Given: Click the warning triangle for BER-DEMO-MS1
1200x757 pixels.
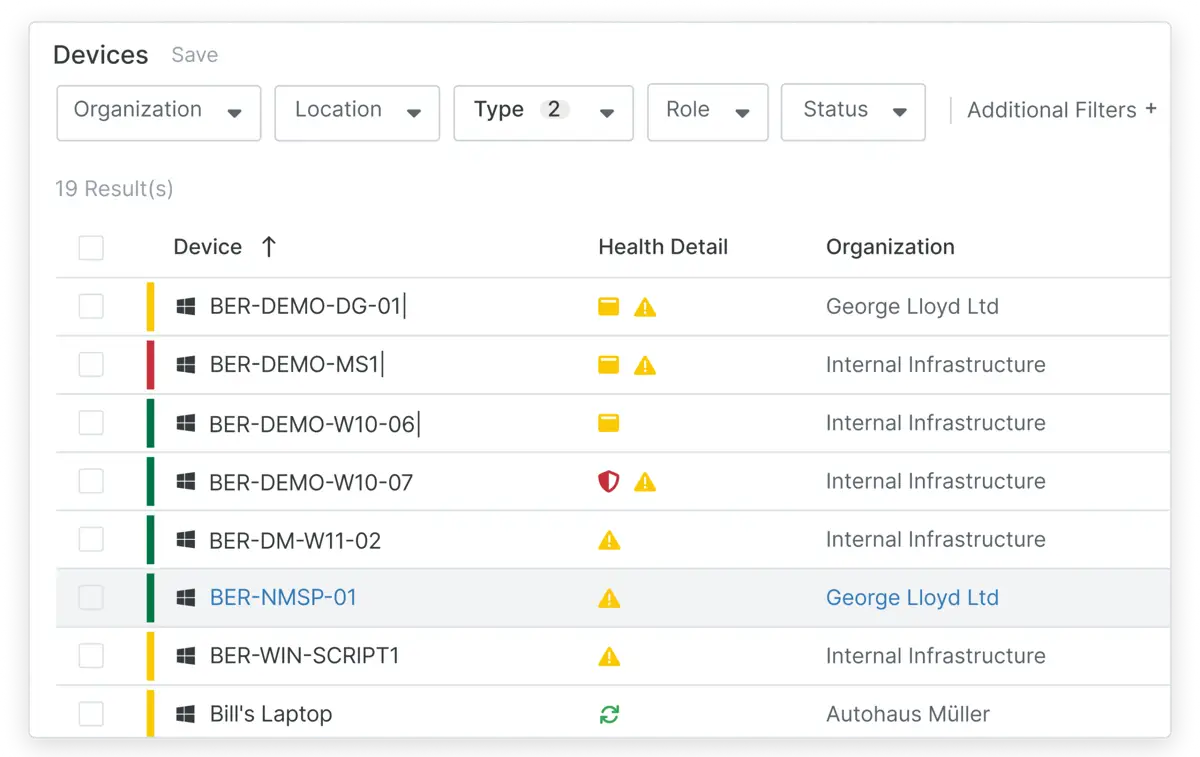Looking at the screenshot, I should click(x=645, y=365).
